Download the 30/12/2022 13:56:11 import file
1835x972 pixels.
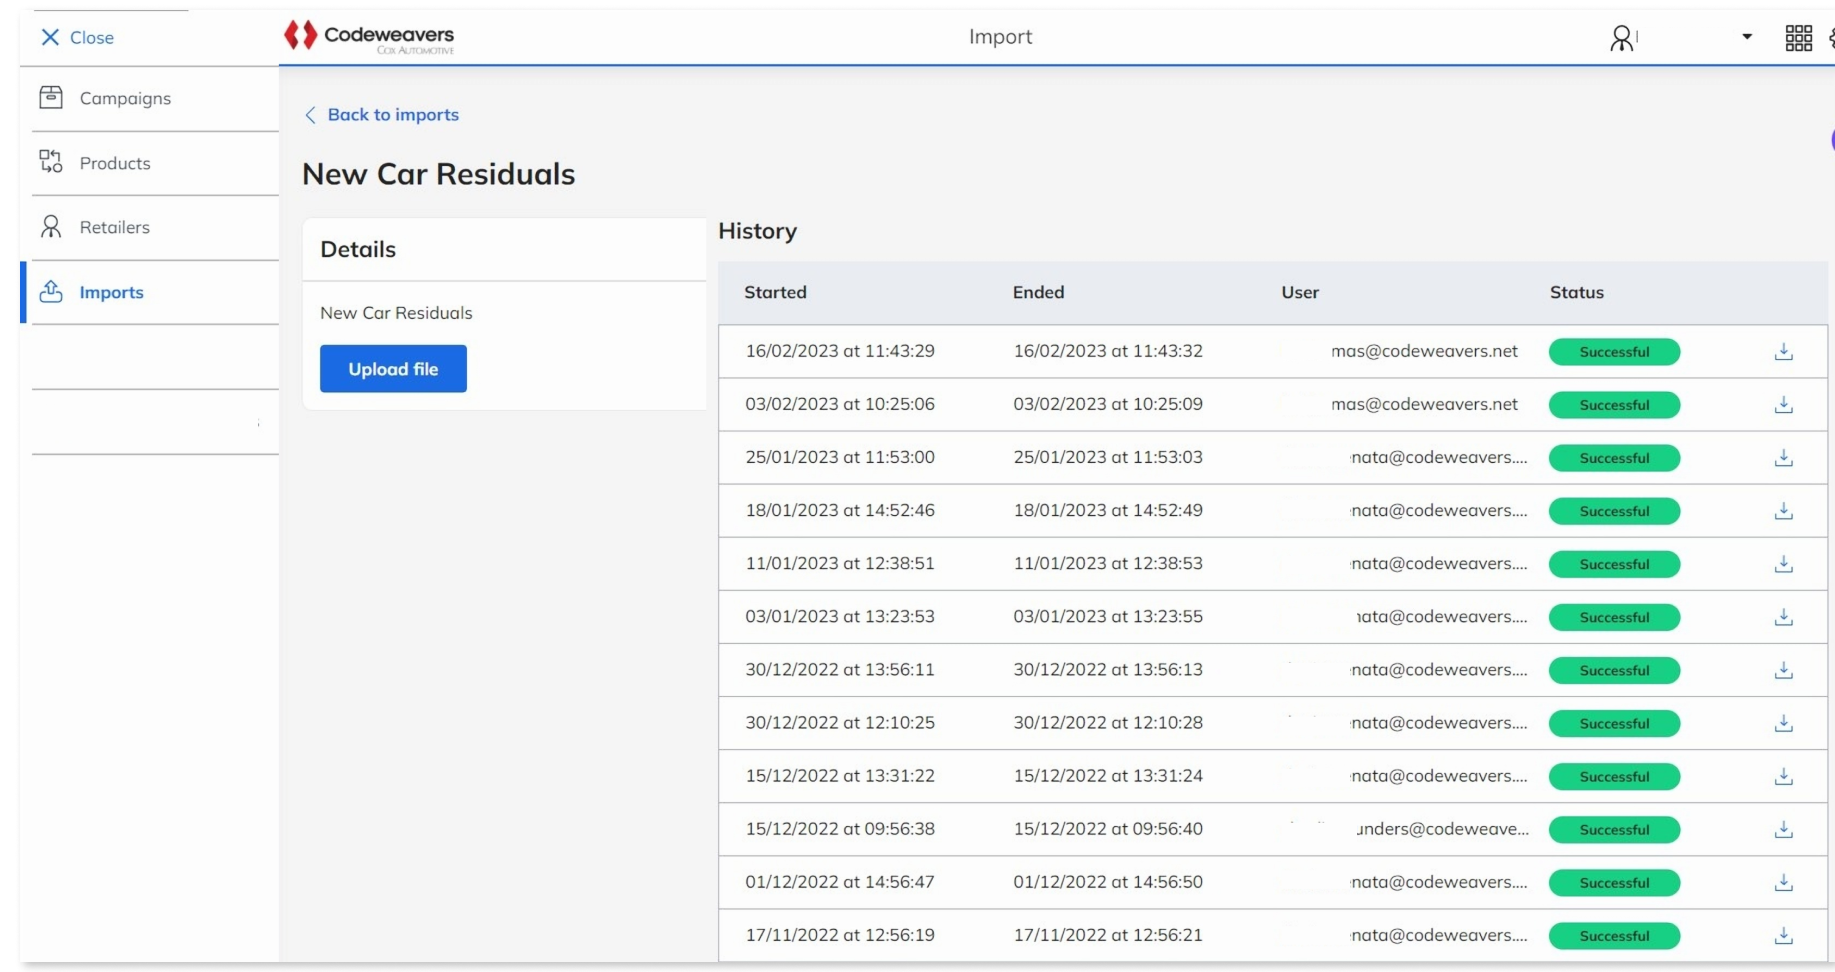pyautogui.click(x=1783, y=670)
